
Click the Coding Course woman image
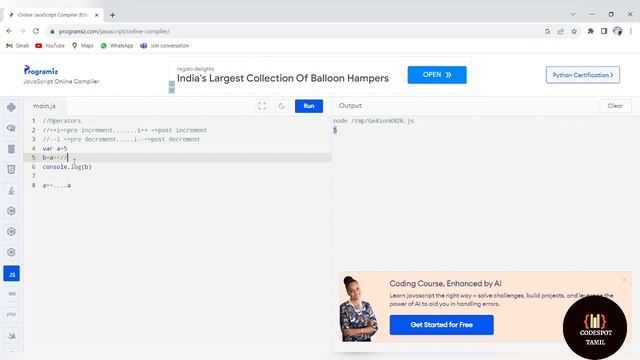click(358, 309)
